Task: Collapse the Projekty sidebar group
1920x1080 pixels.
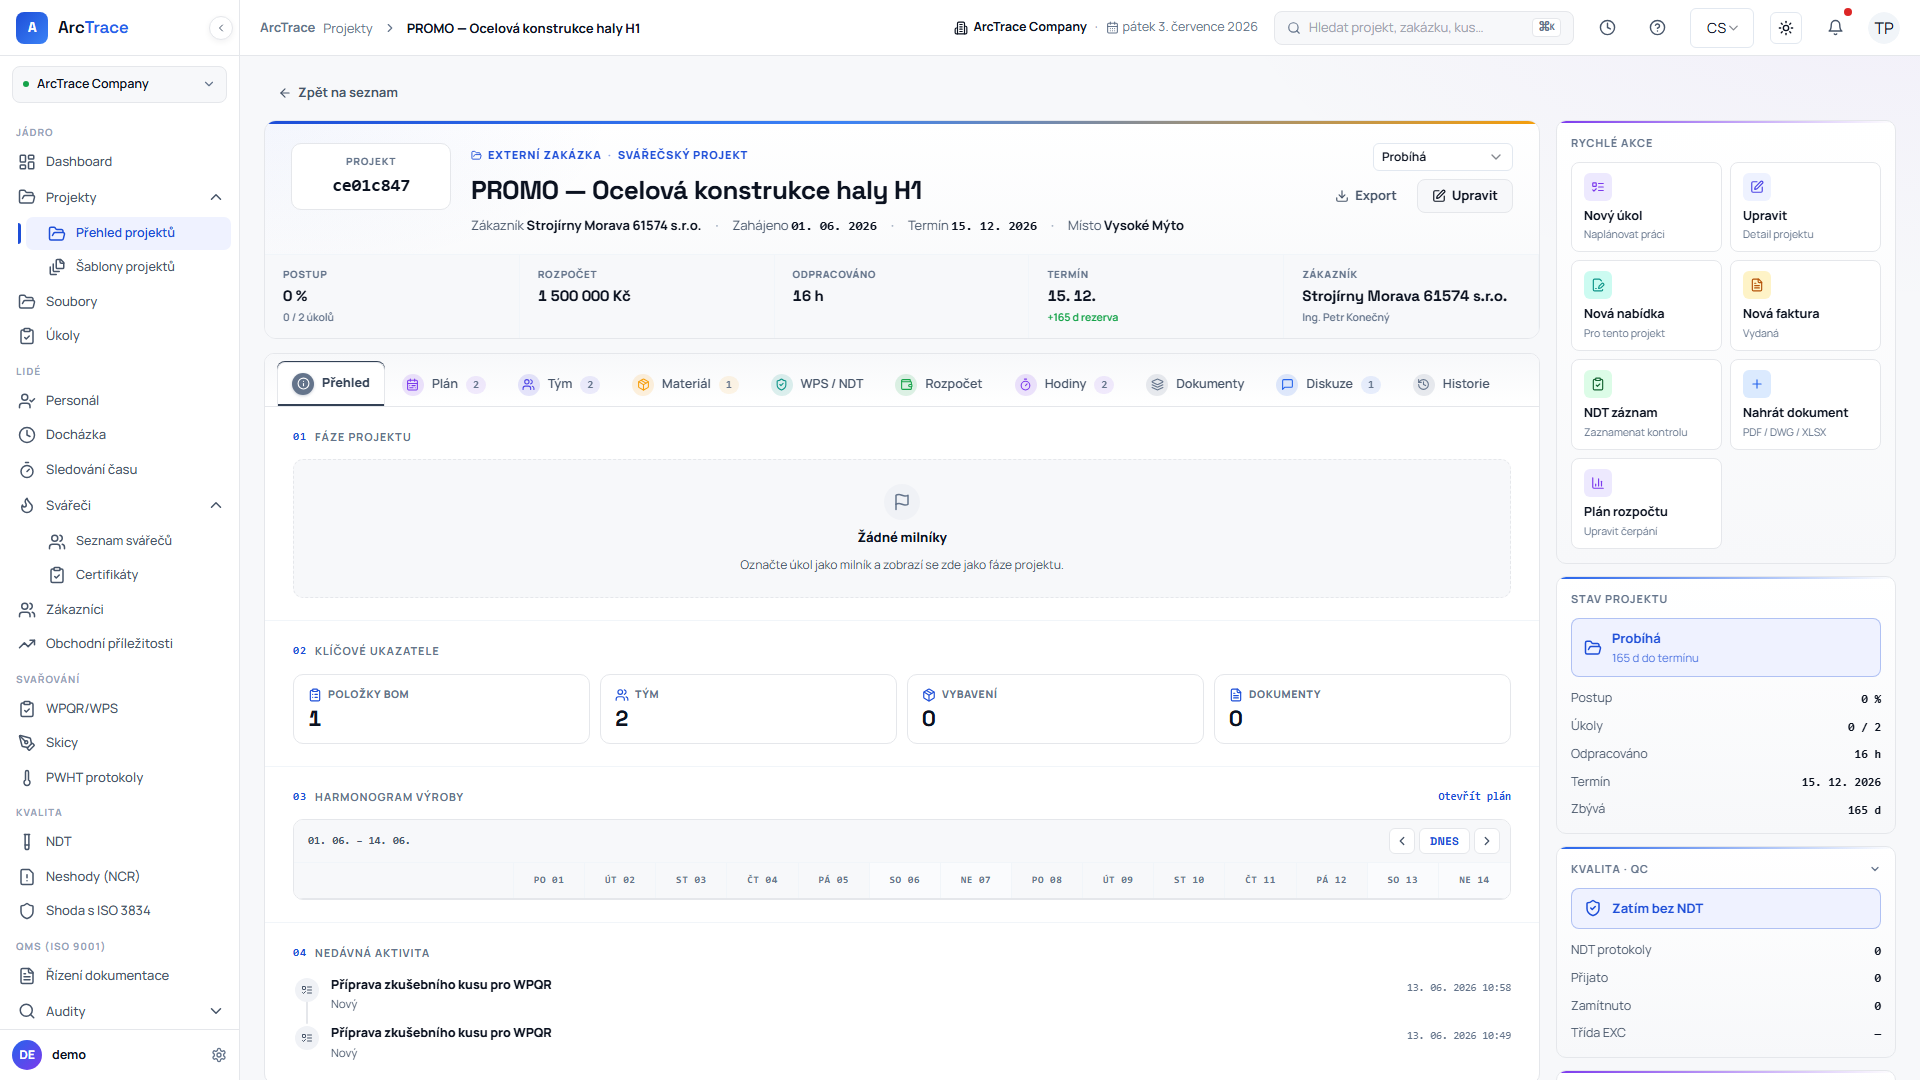Action: point(216,198)
